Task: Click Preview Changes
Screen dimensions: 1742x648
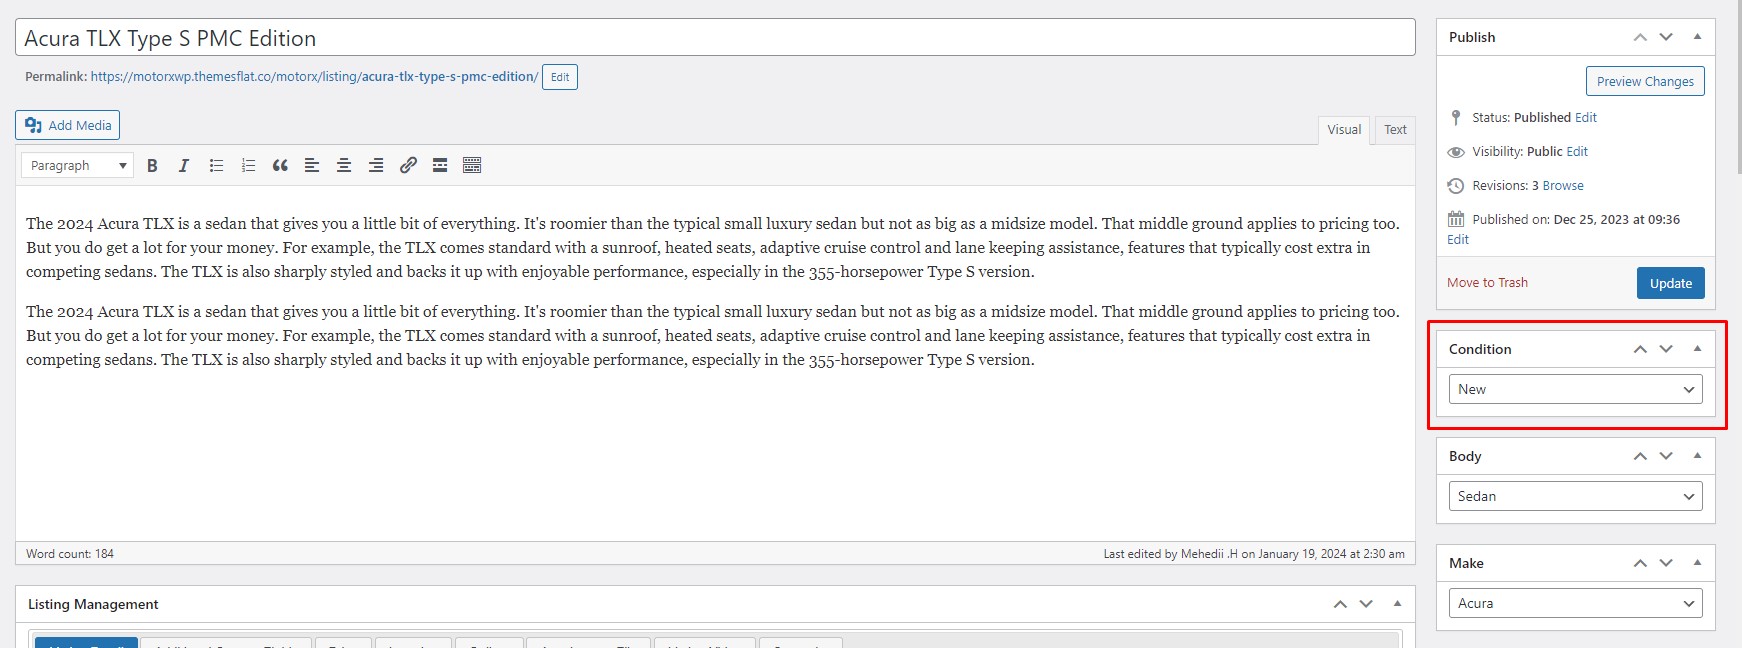Action: point(1645,81)
